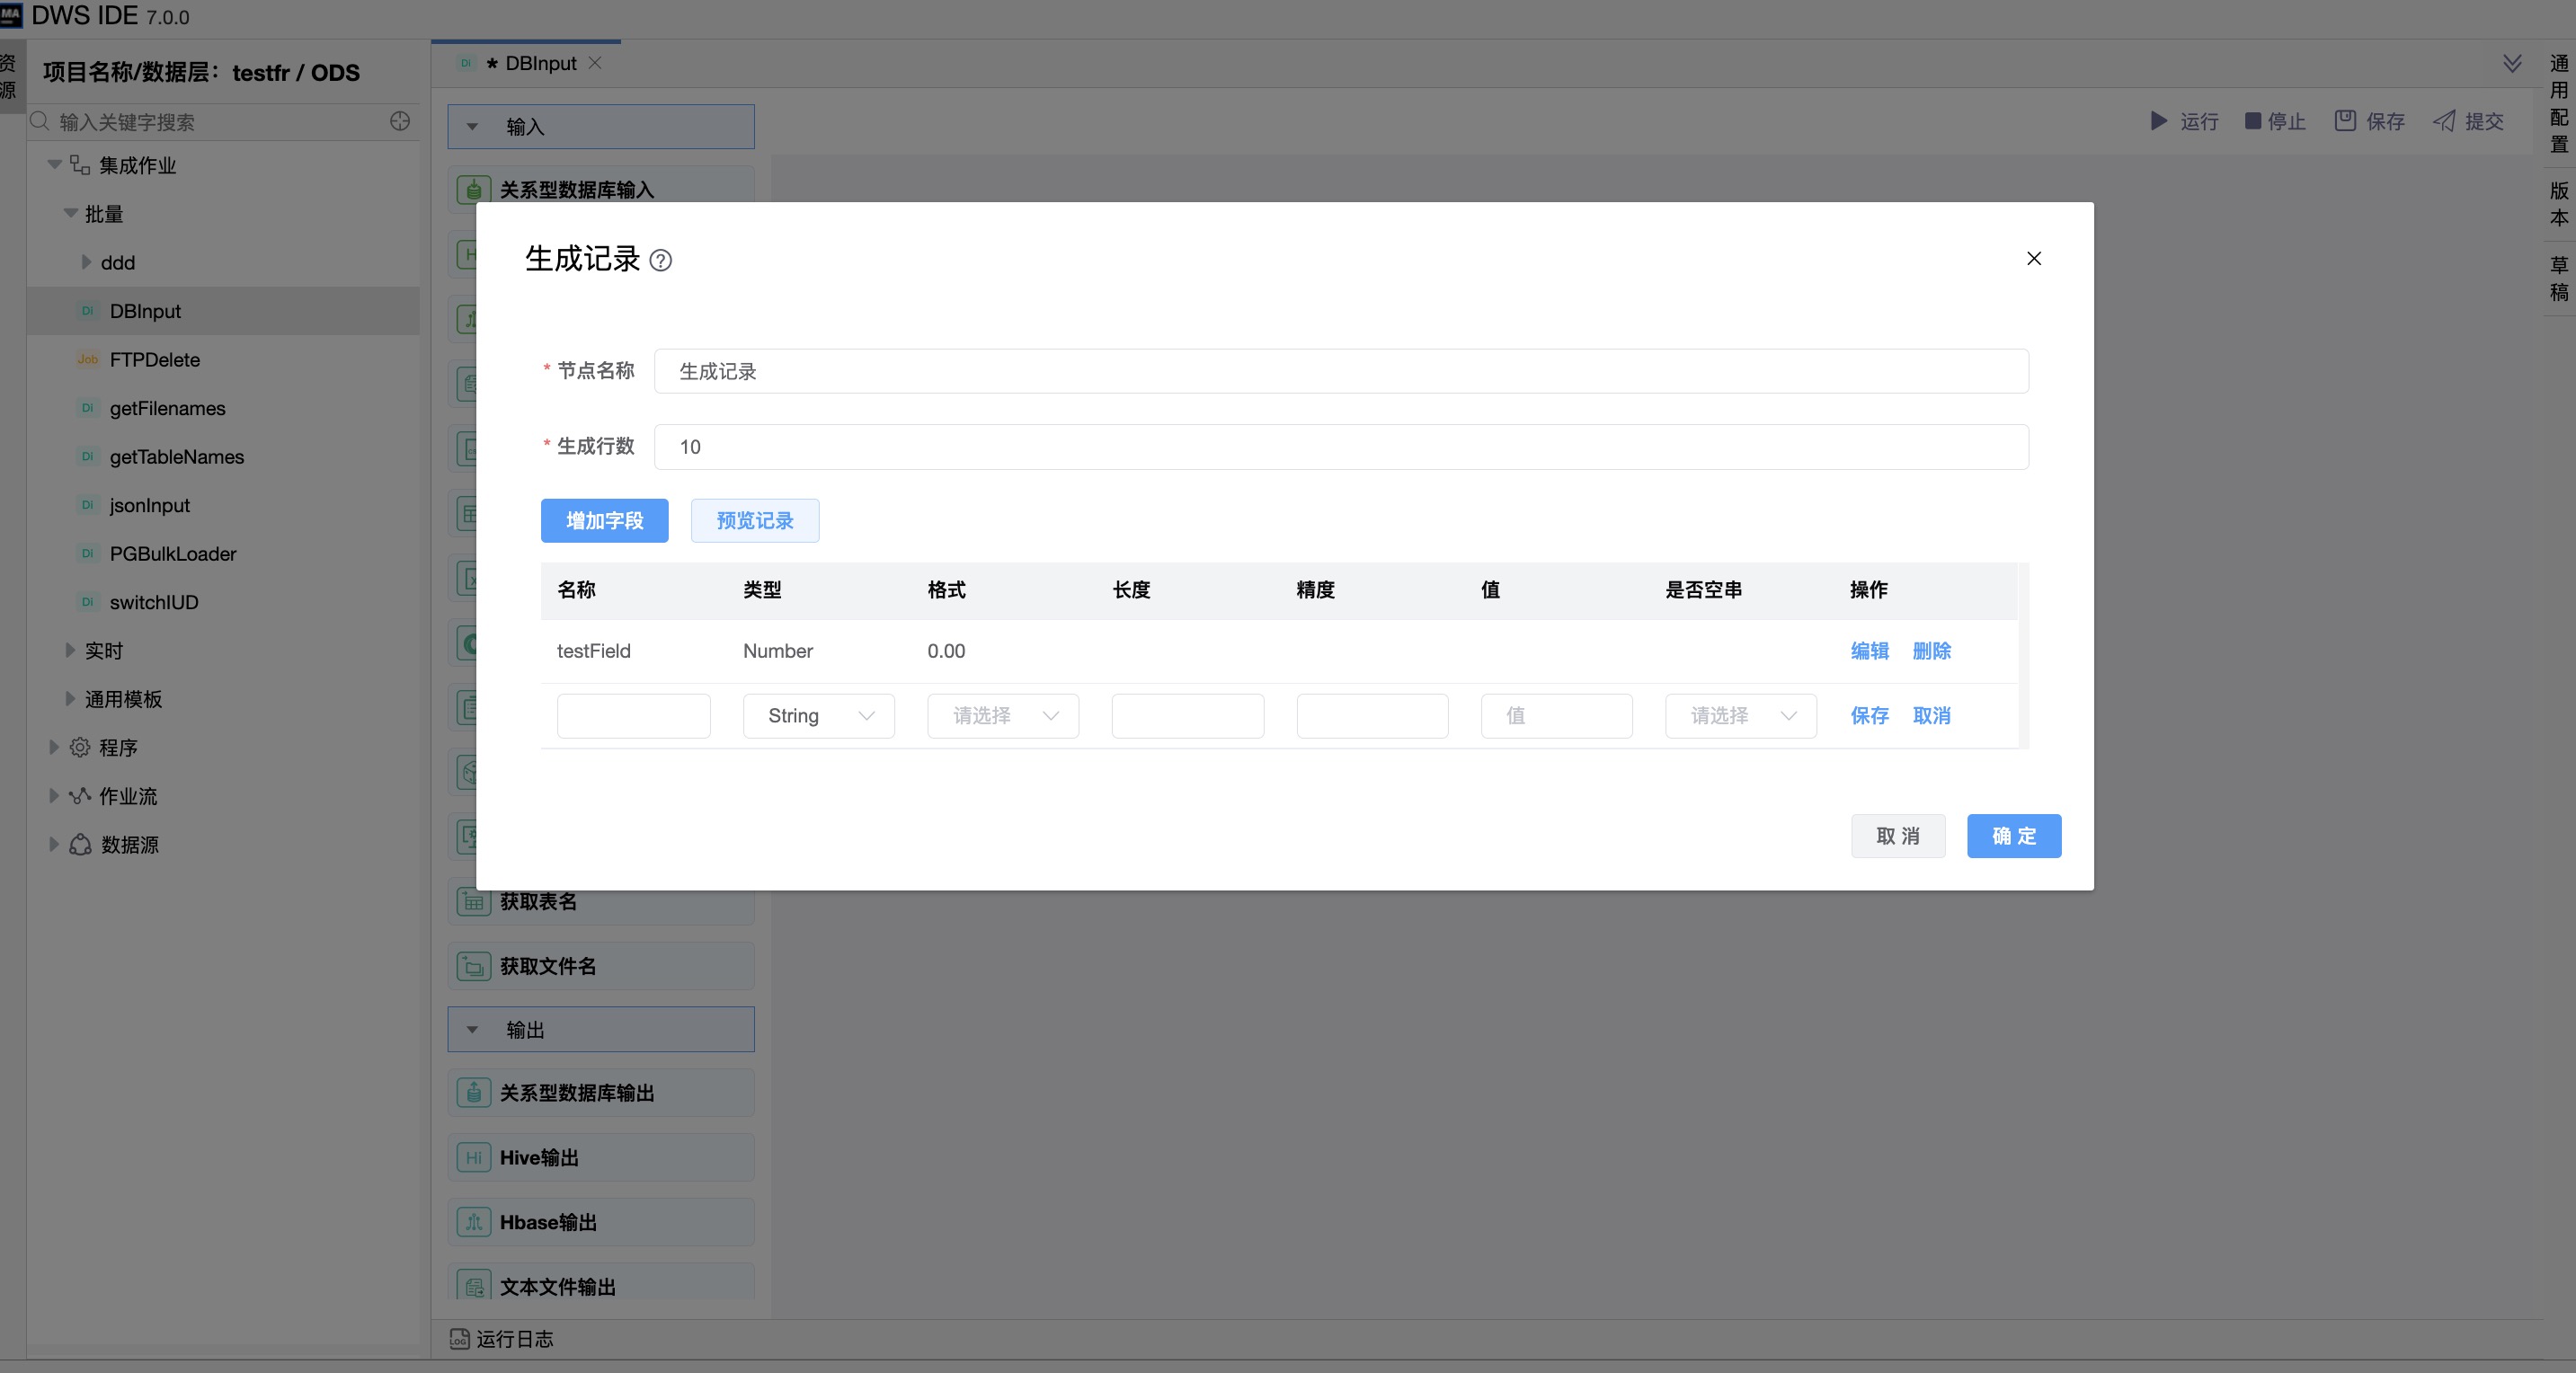Click the 停止 stop icon in toolbar
Screen dimensions: 2576x1373
(2252, 121)
